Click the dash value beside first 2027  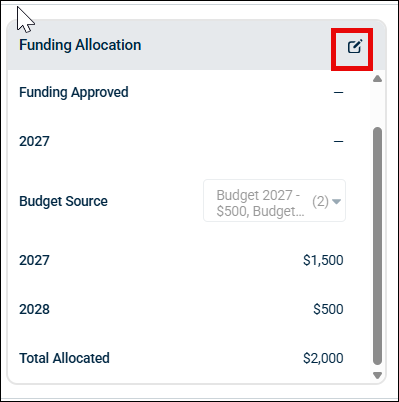tap(338, 141)
